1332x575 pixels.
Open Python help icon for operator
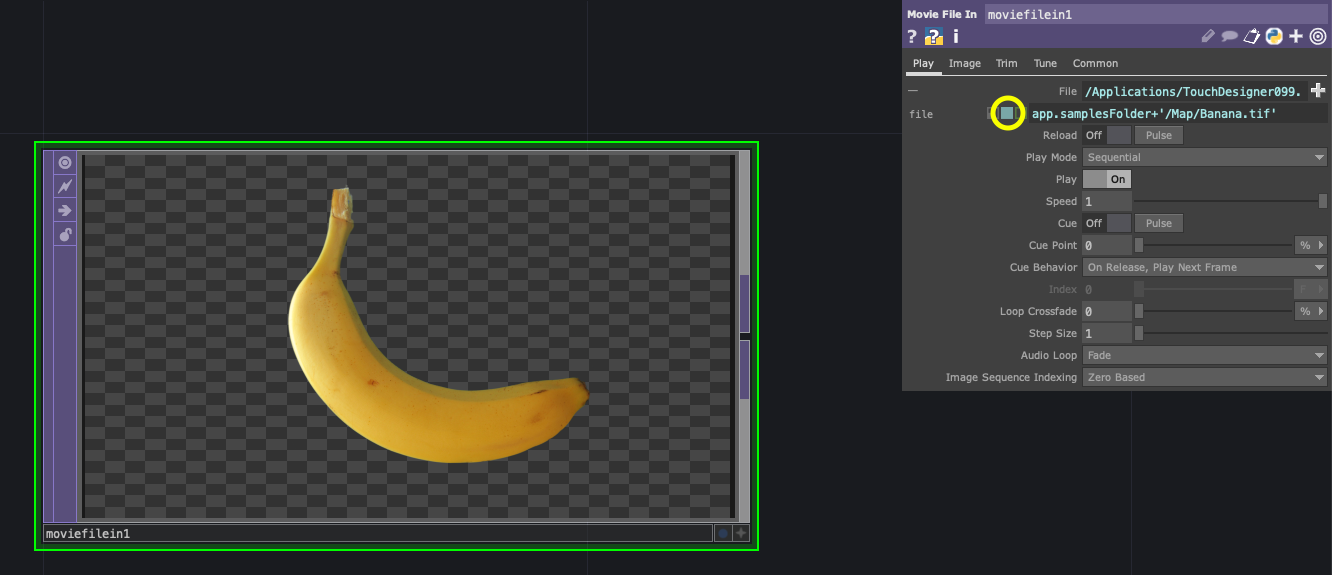pos(934,36)
